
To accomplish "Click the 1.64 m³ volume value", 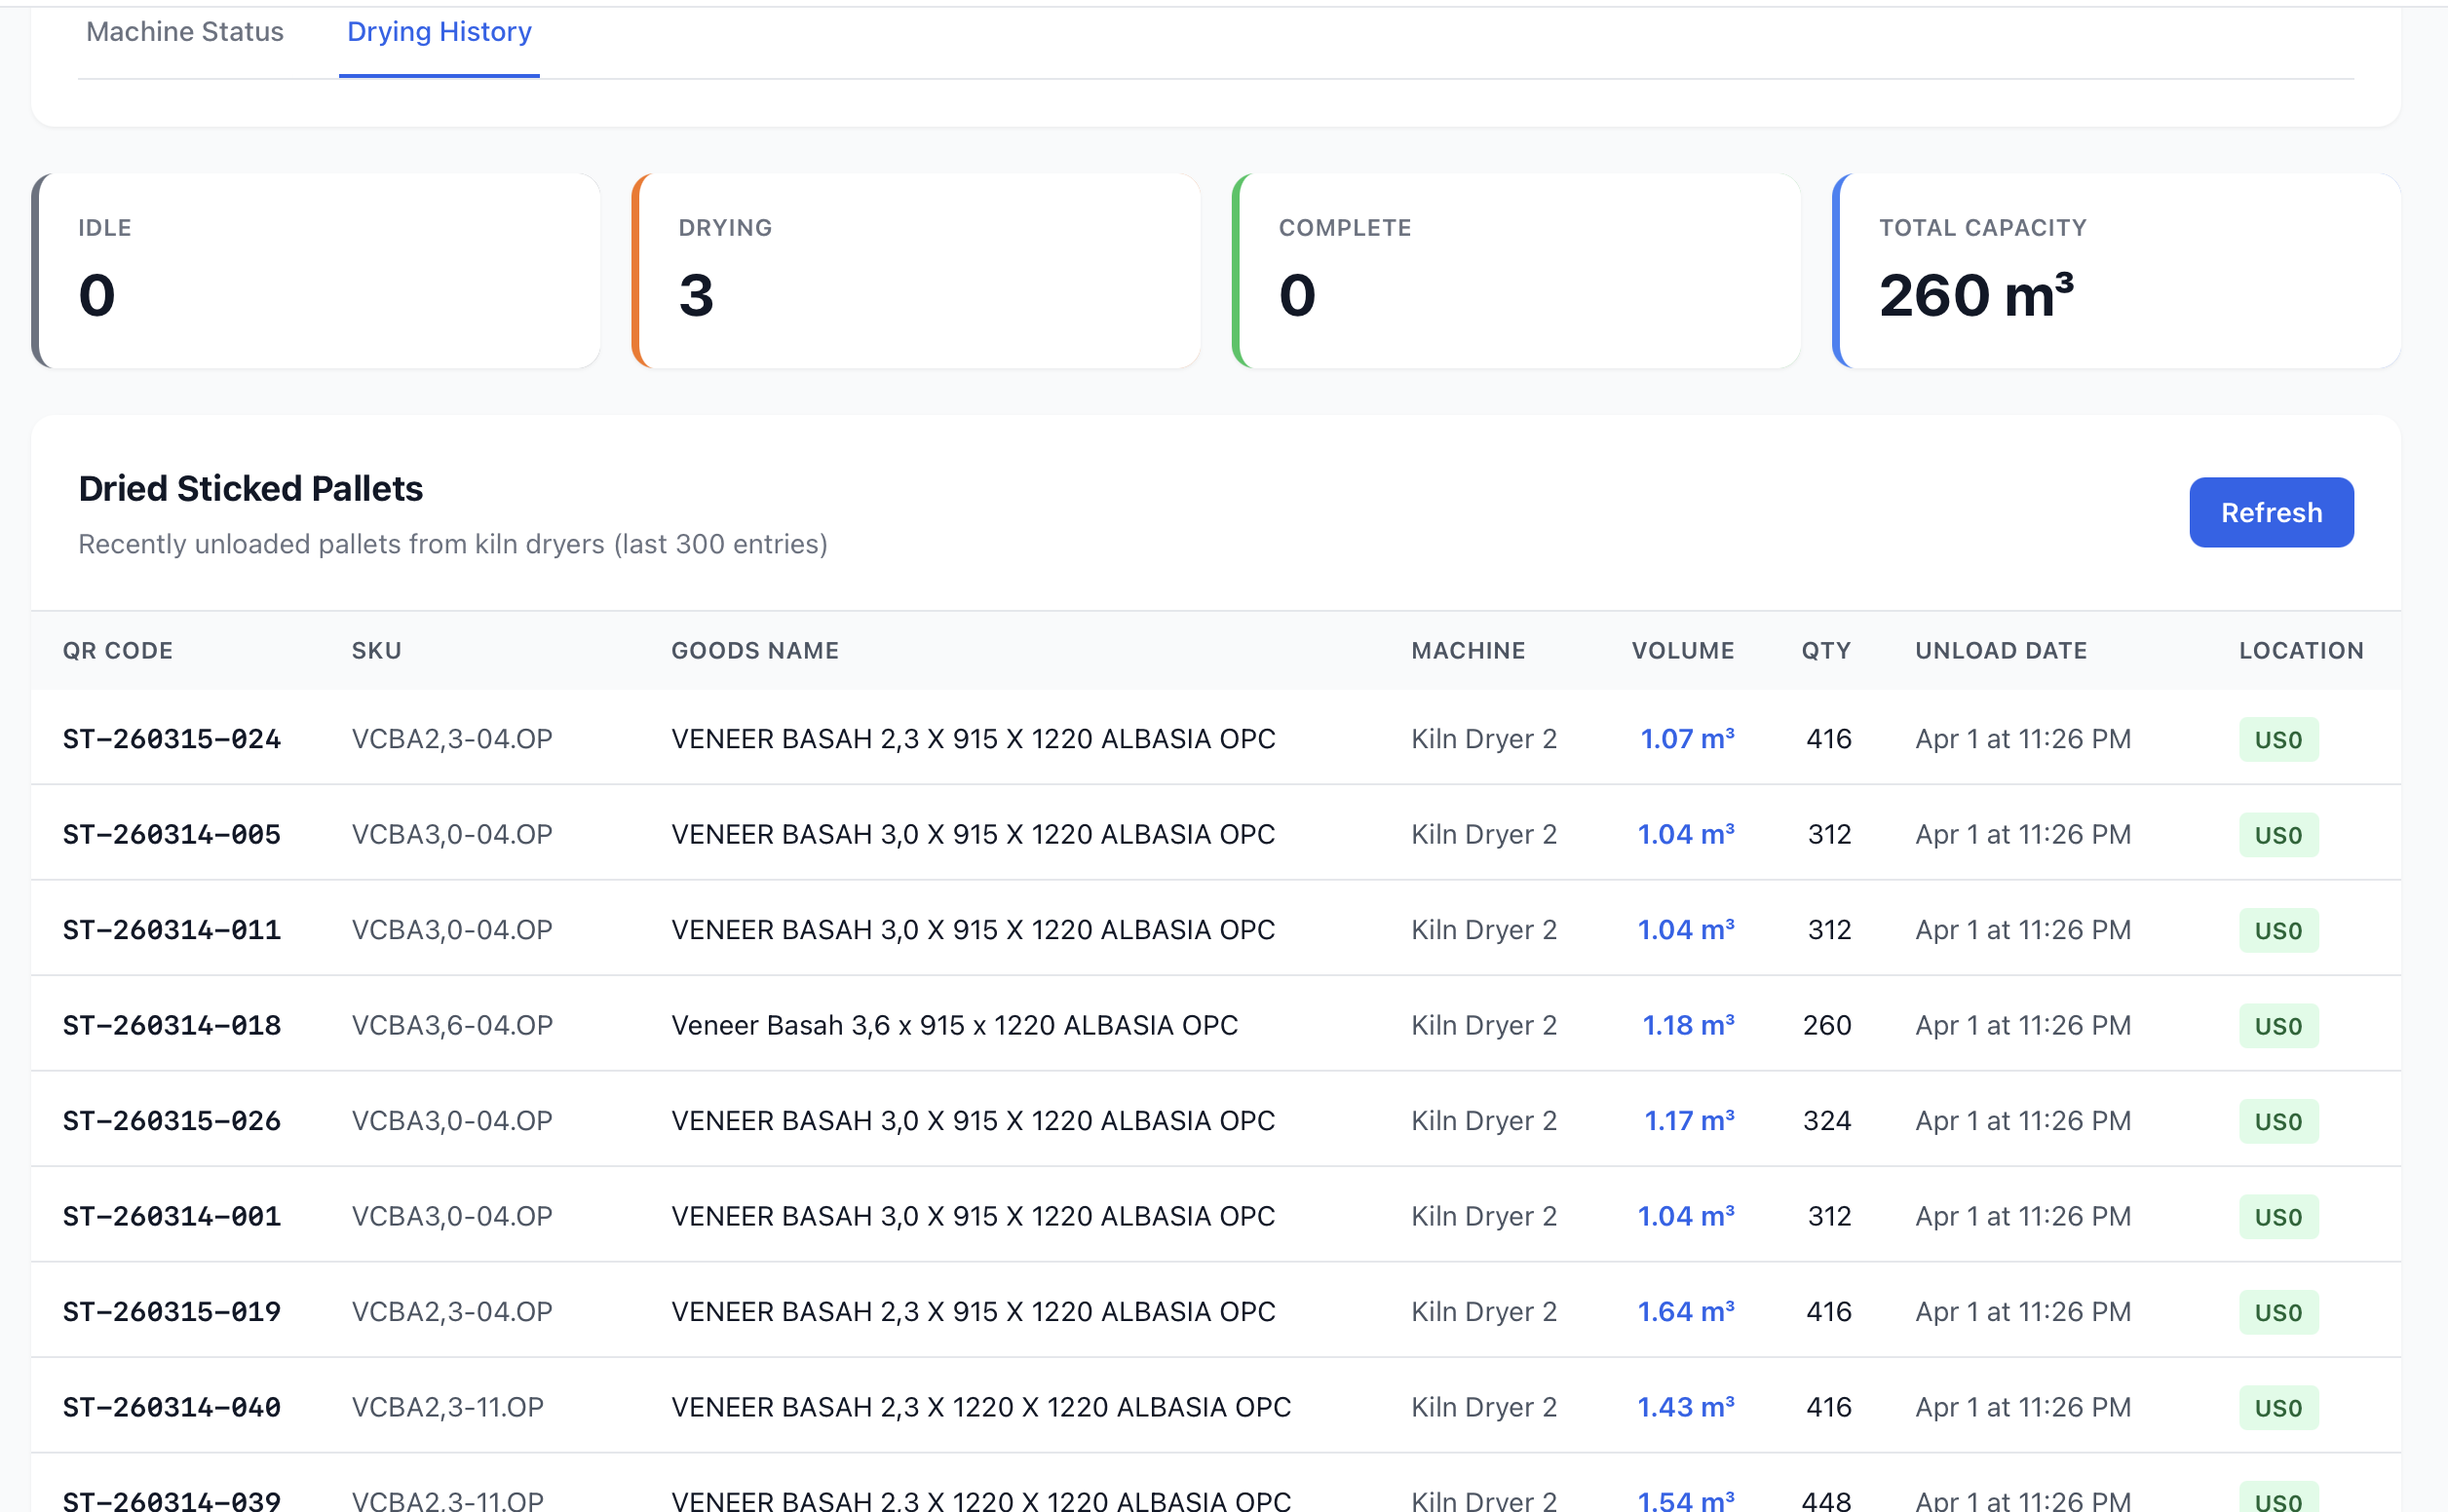I will (x=1685, y=1311).
